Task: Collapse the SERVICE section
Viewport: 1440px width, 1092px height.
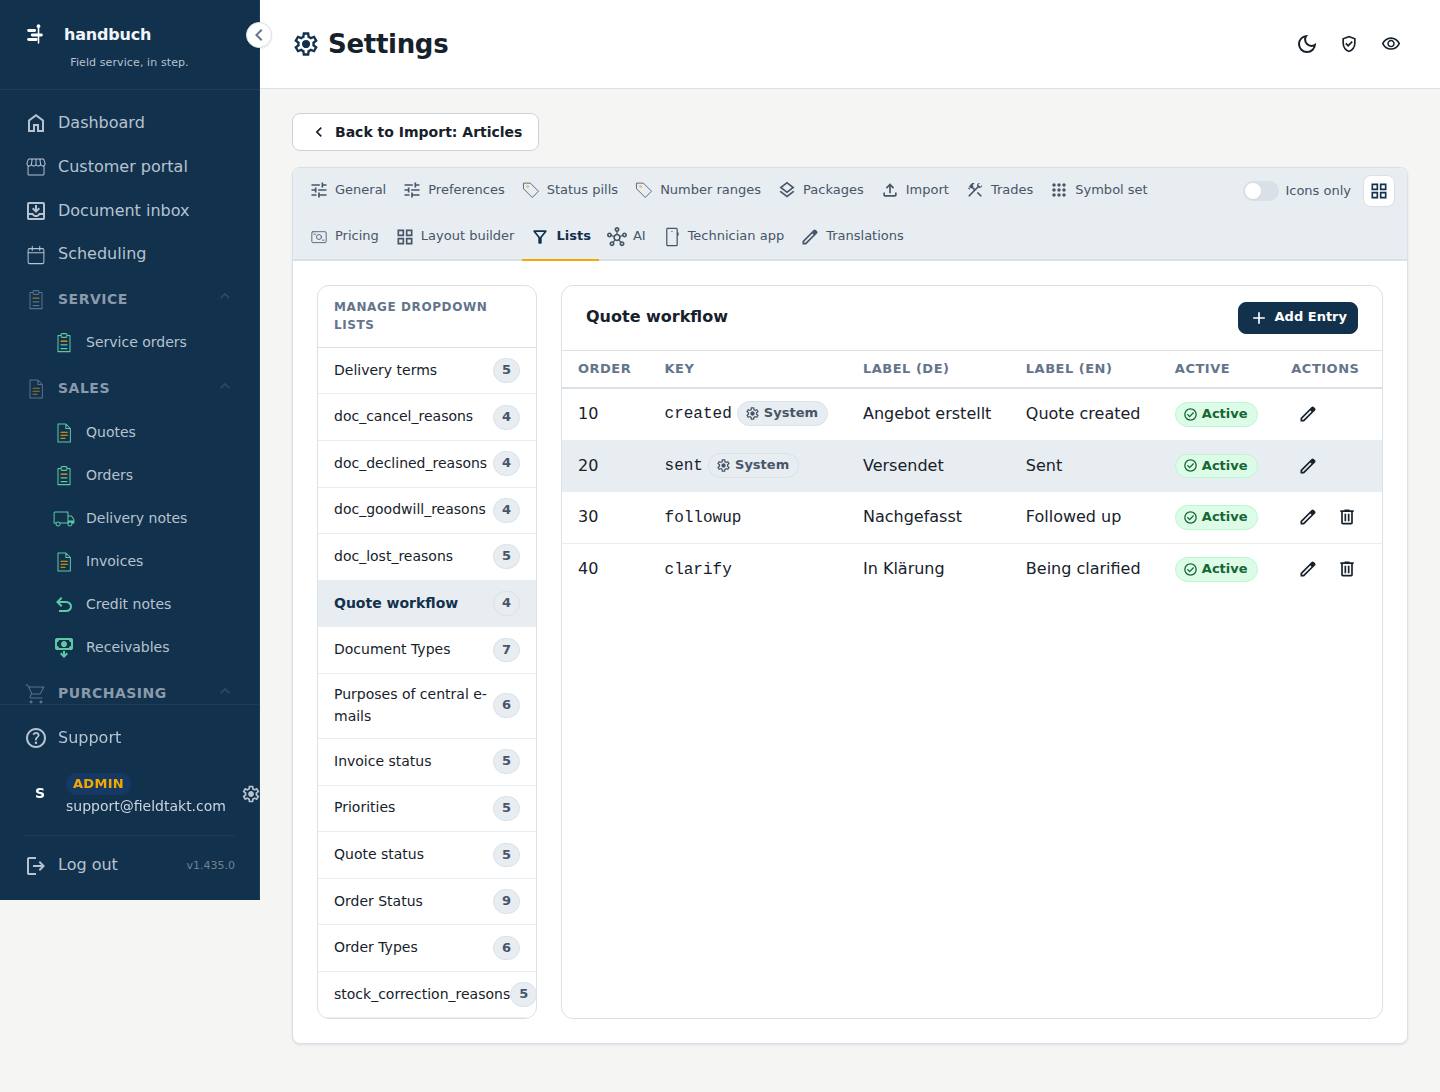Action: click(225, 297)
